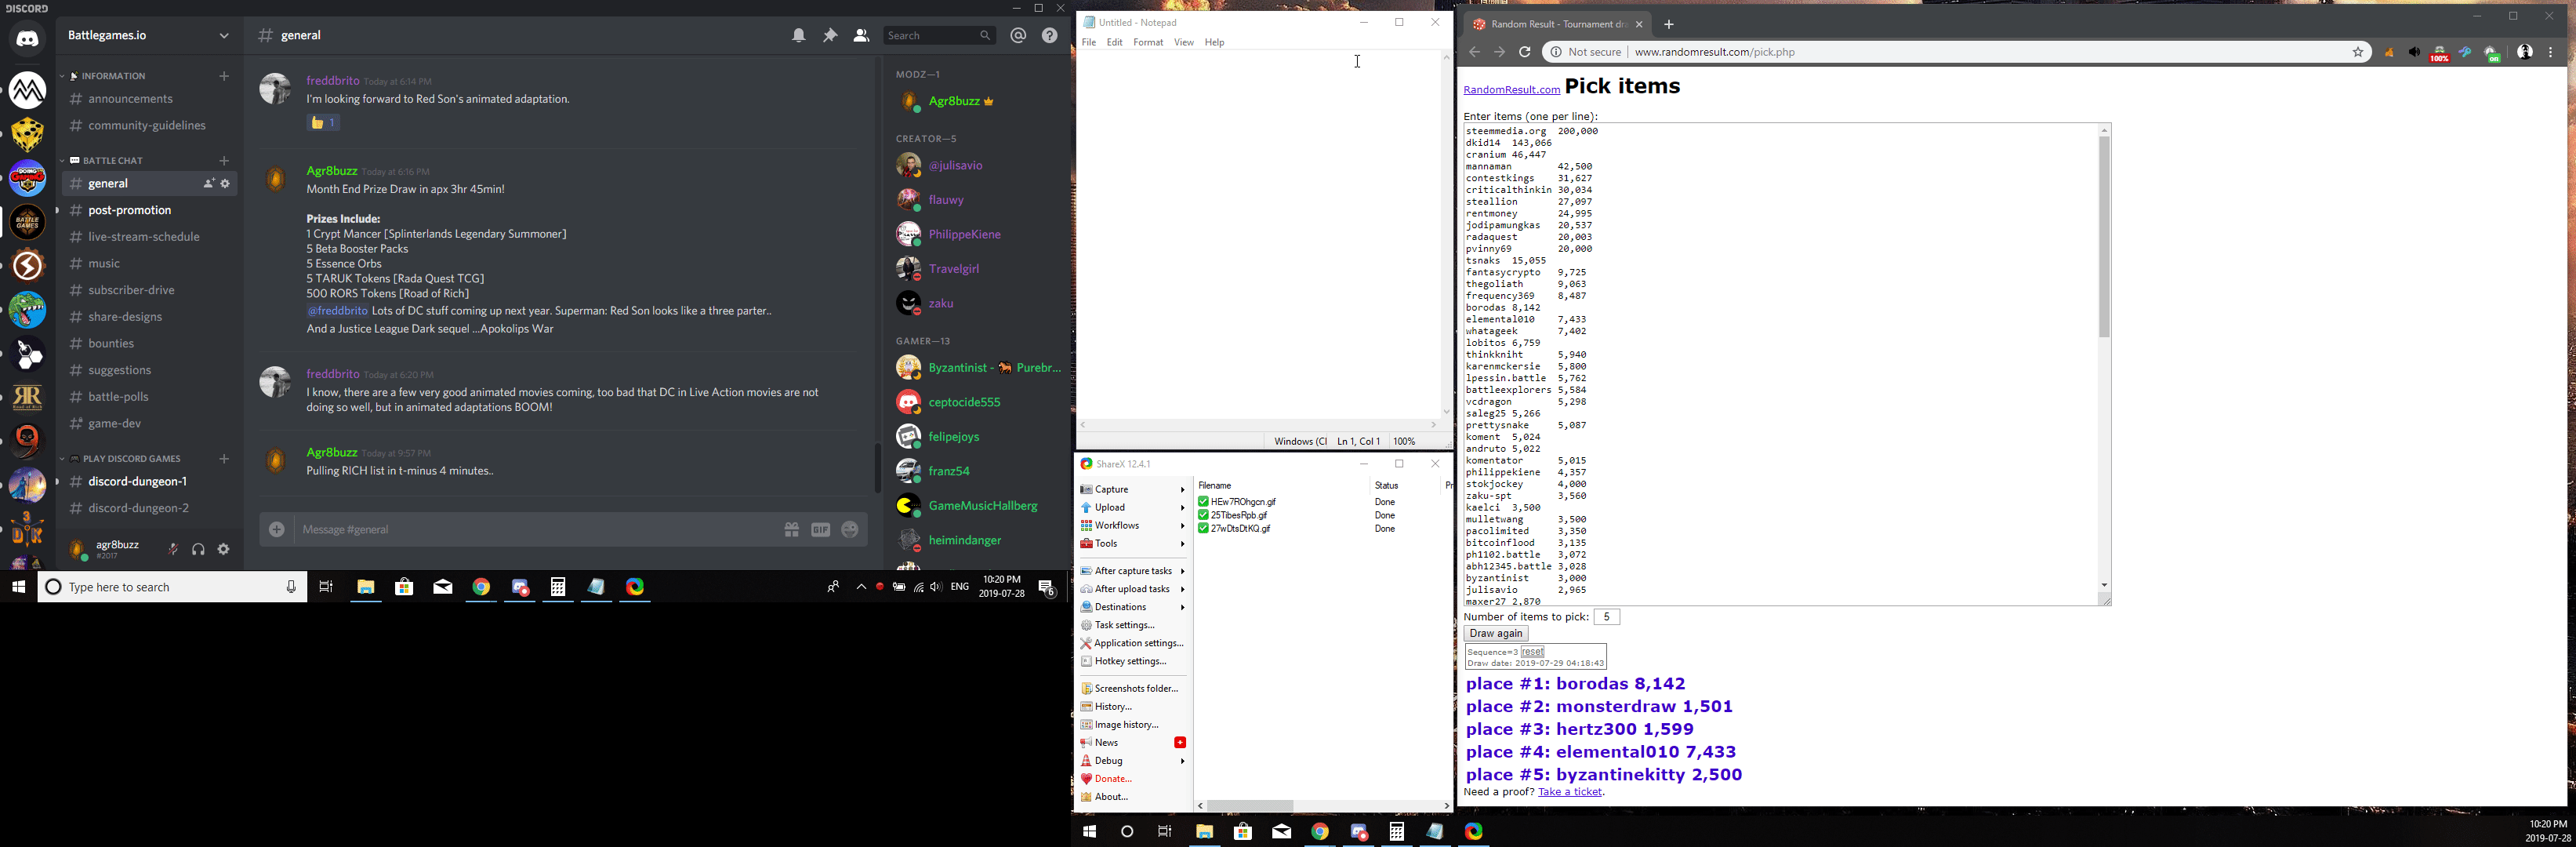Open the GIF picker in message box
This screenshot has height=847, width=2576.
821,530
